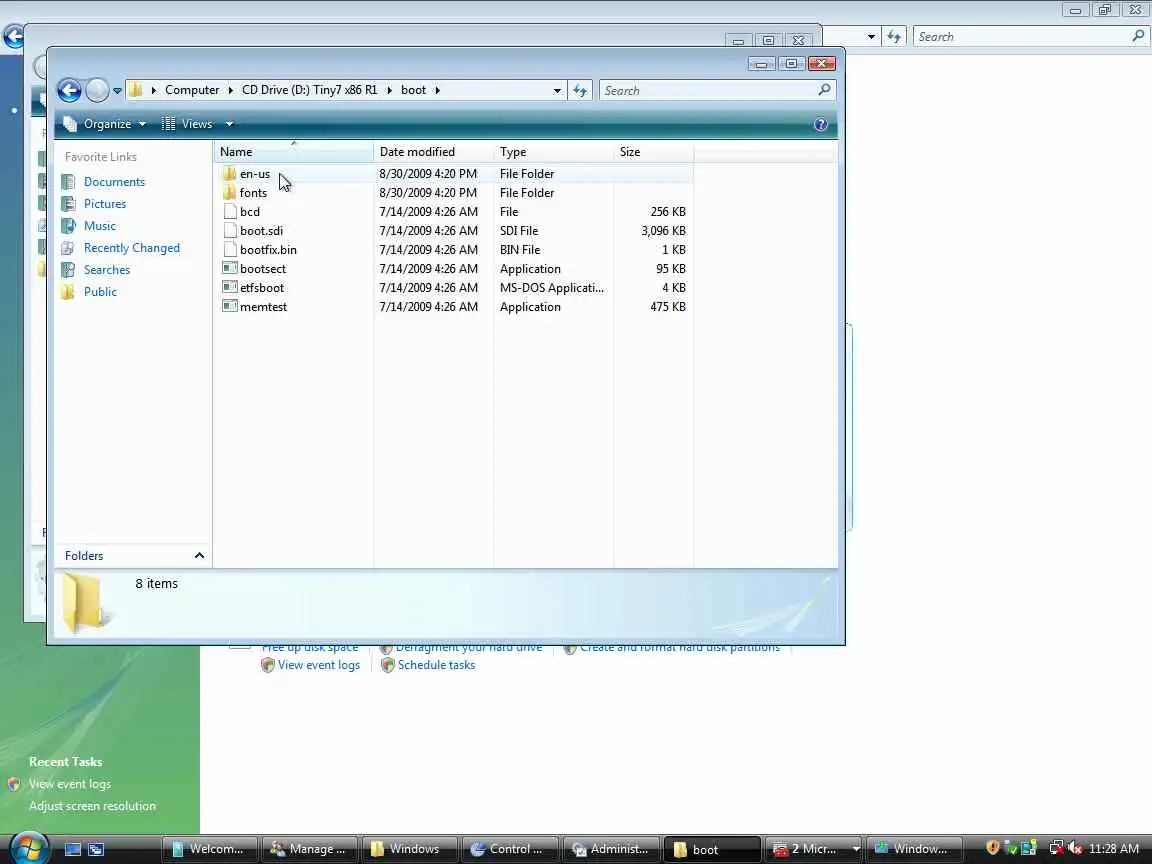Click View event logs link in Control Panel window
The height and width of the screenshot is (864, 1152).
(318, 665)
